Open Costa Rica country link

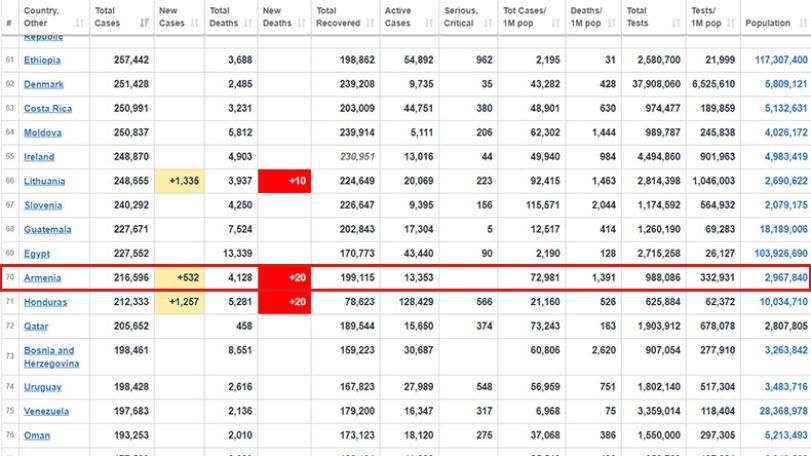(x=48, y=109)
